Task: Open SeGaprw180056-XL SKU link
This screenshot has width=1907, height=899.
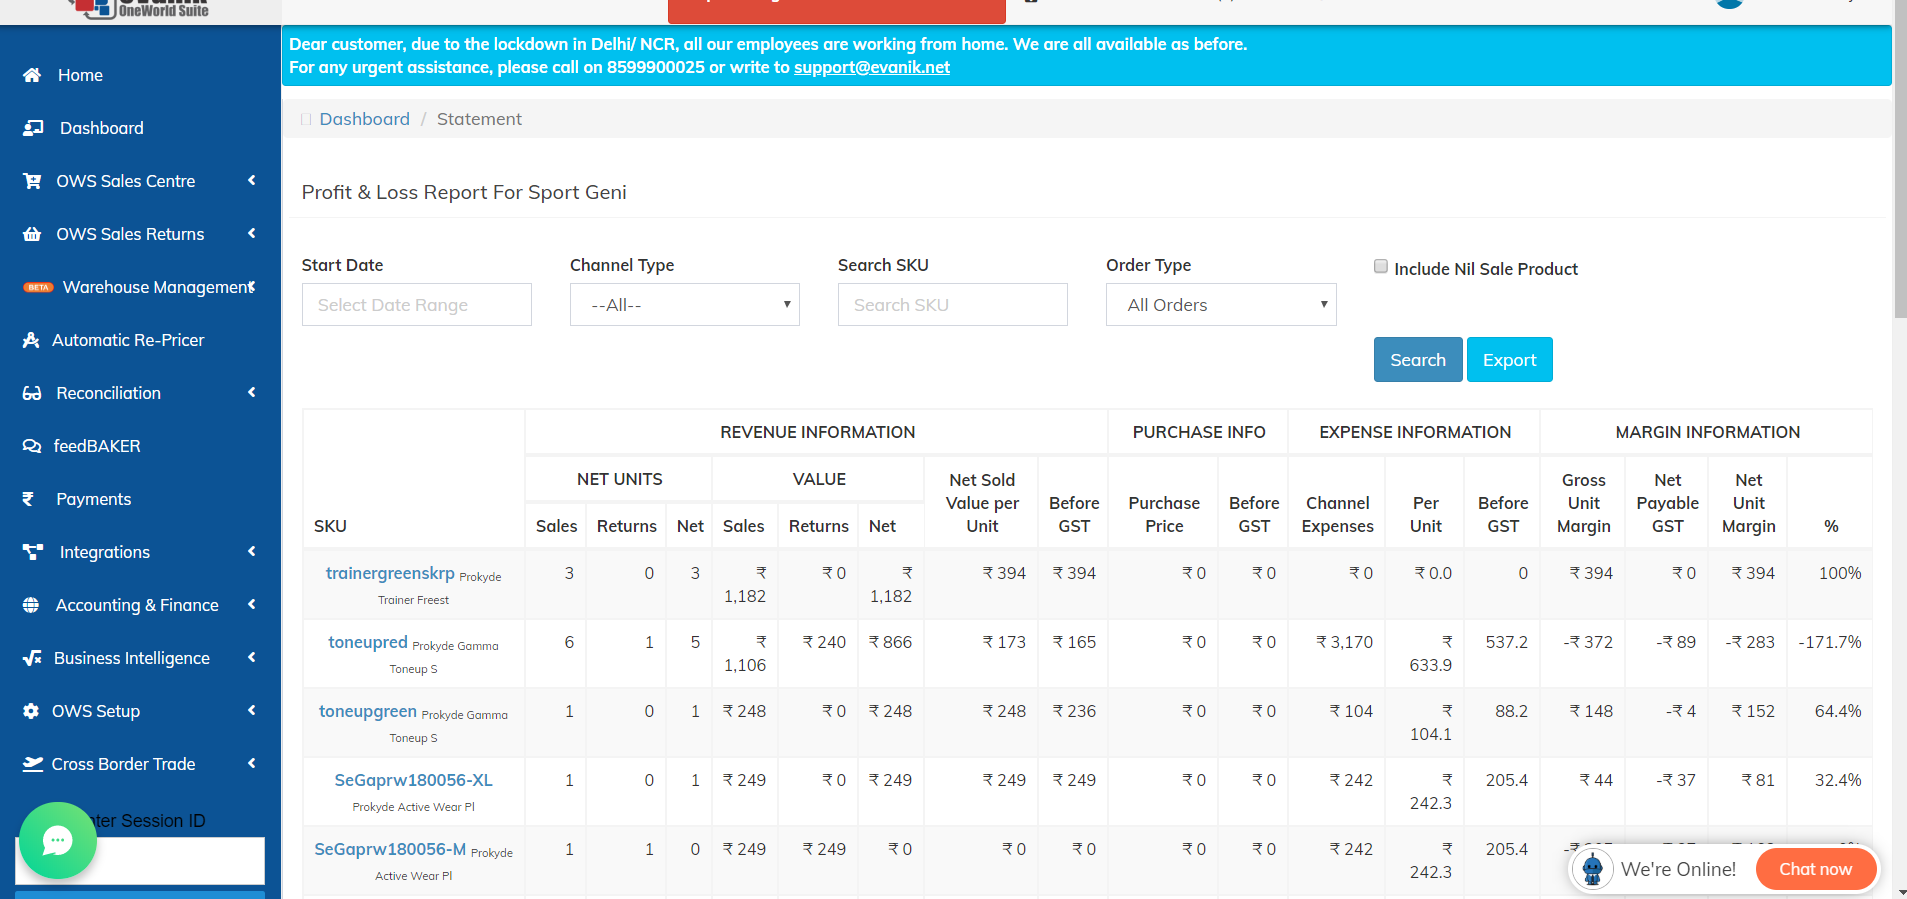Action: pos(413,780)
